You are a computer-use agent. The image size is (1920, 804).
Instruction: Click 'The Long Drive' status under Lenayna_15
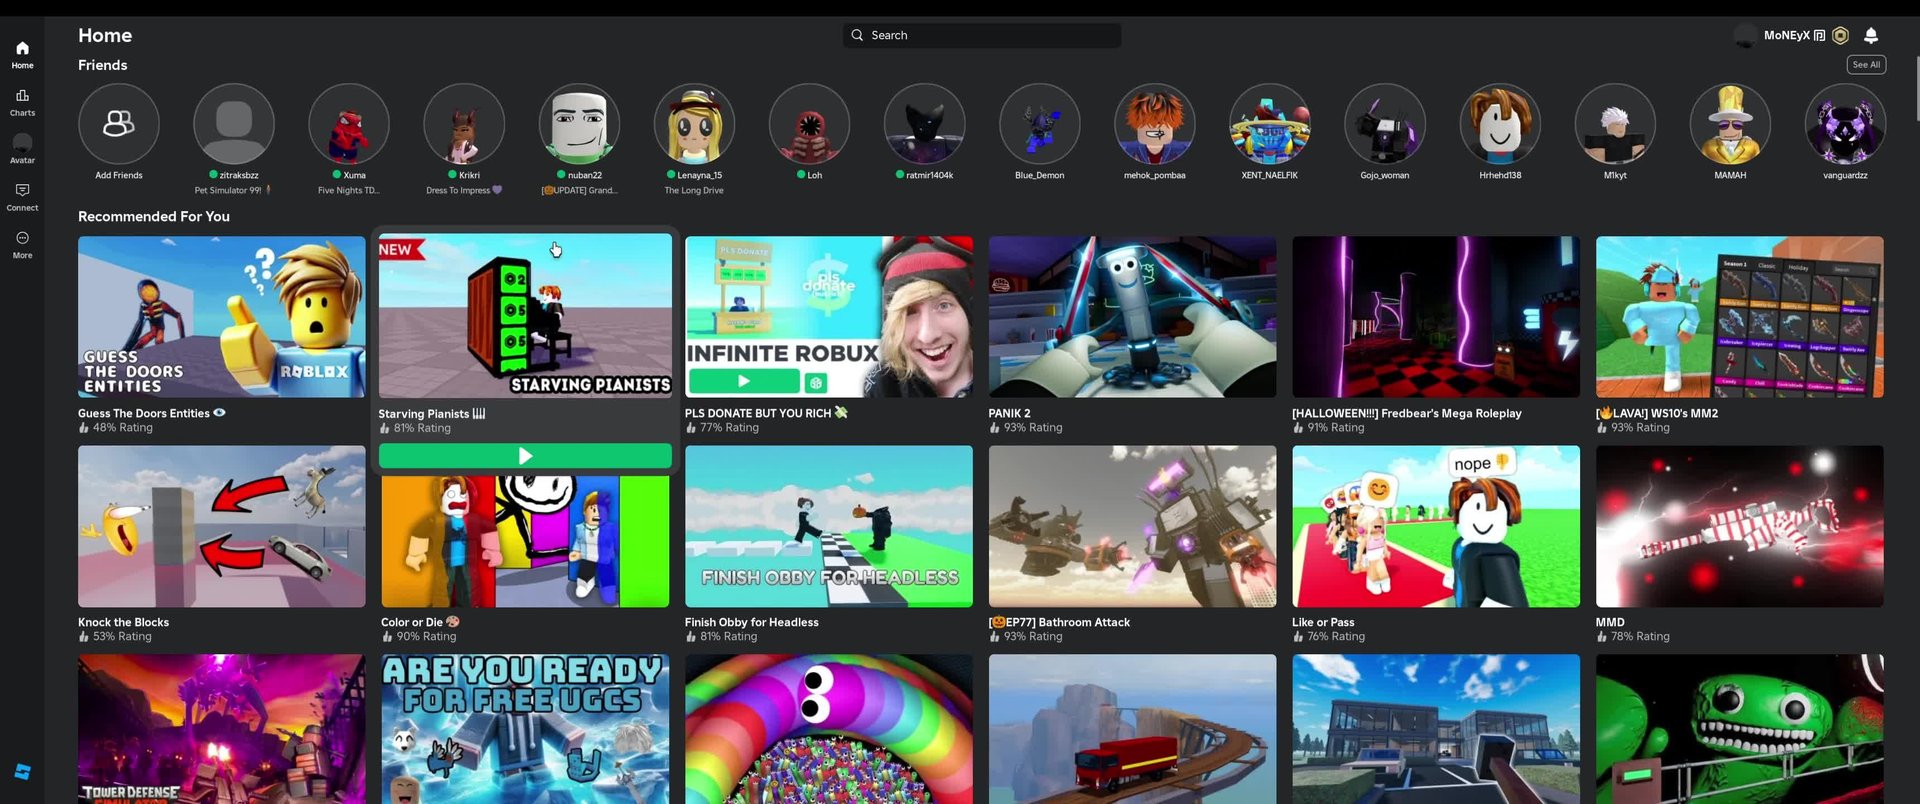click(x=694, y=190)
